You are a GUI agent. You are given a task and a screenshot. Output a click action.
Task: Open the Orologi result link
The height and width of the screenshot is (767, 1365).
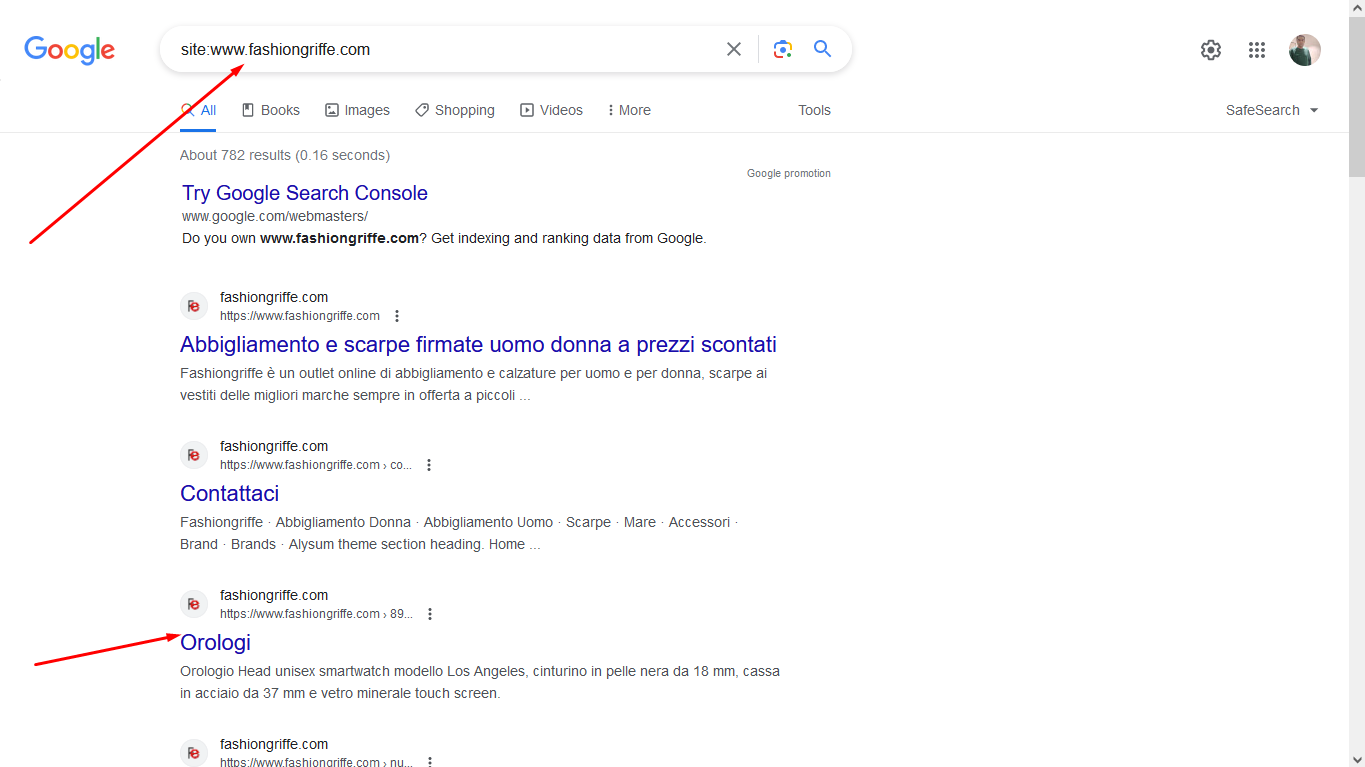(215, 642)
